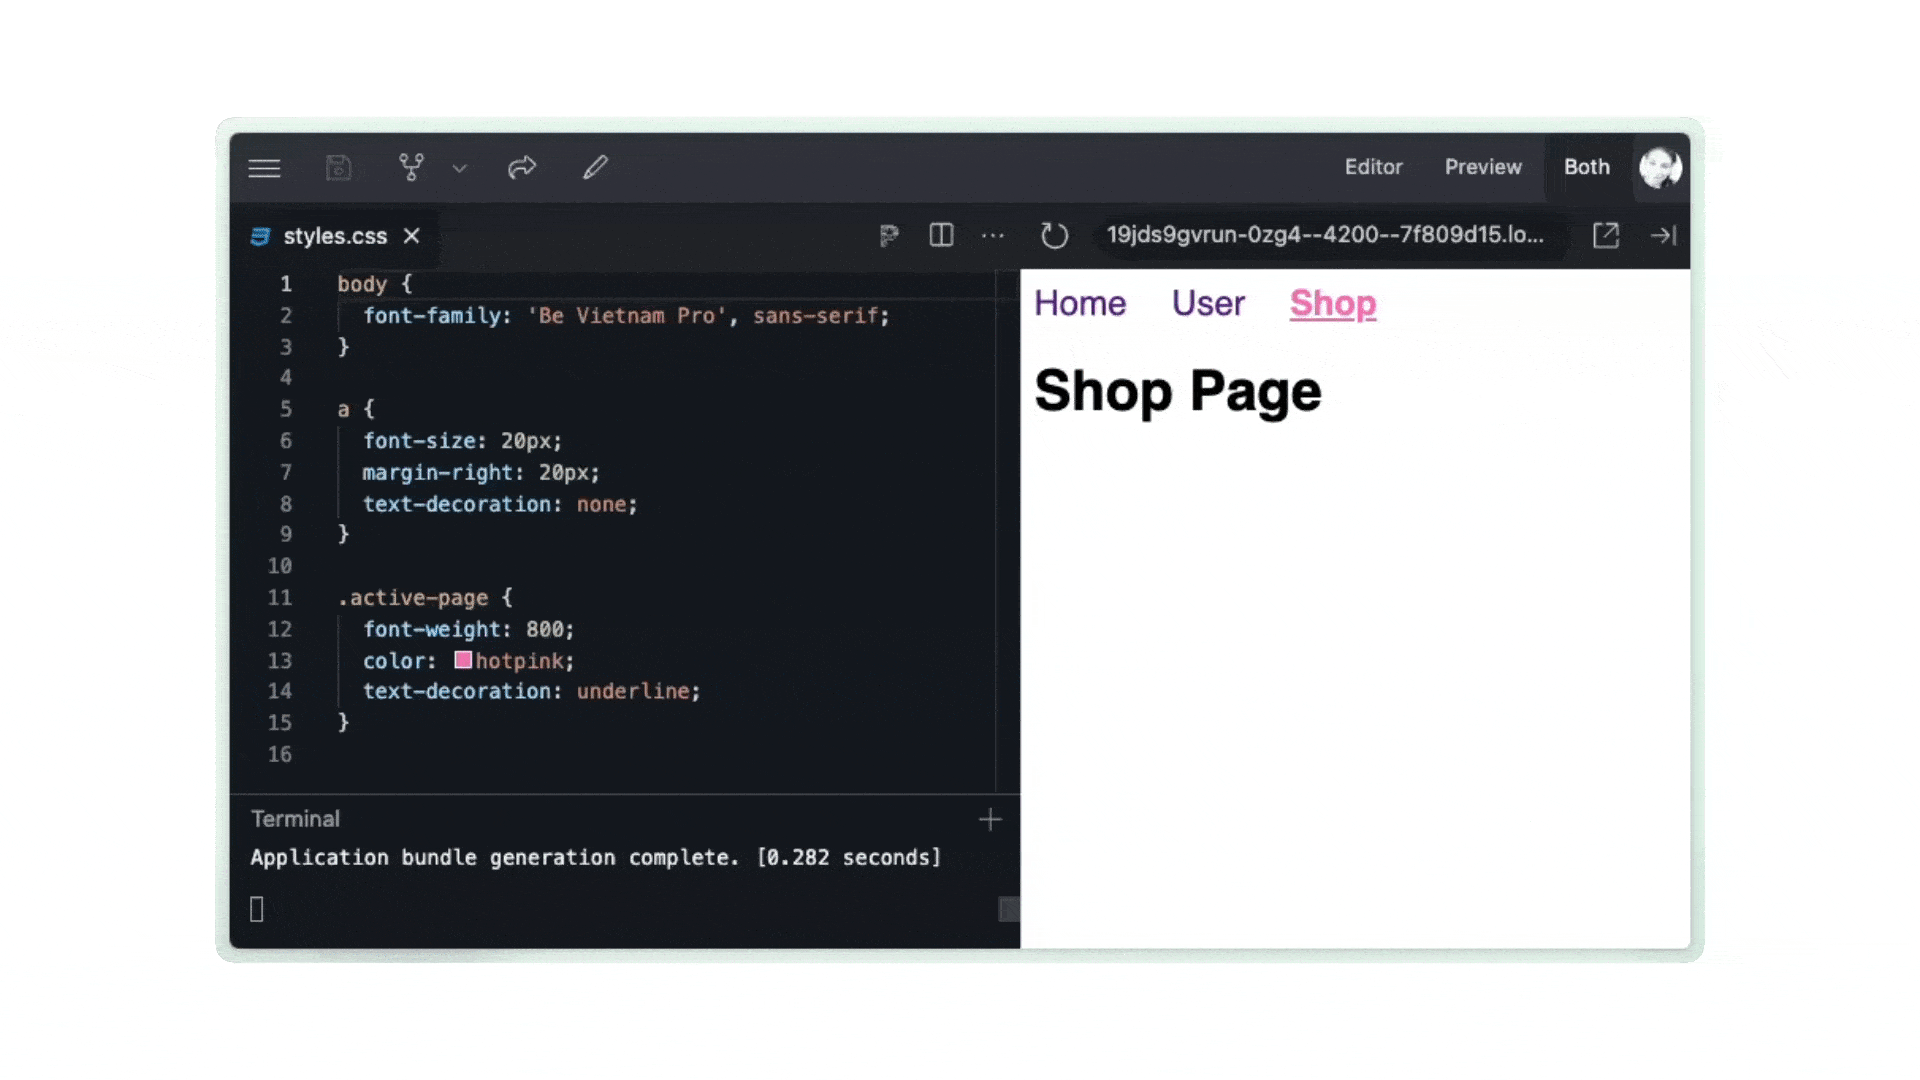Screen dimensions: 1920x1080
Task: Click the 'font-weight: 800;' line
Action: pyautogui.click(x=468, y=630)
